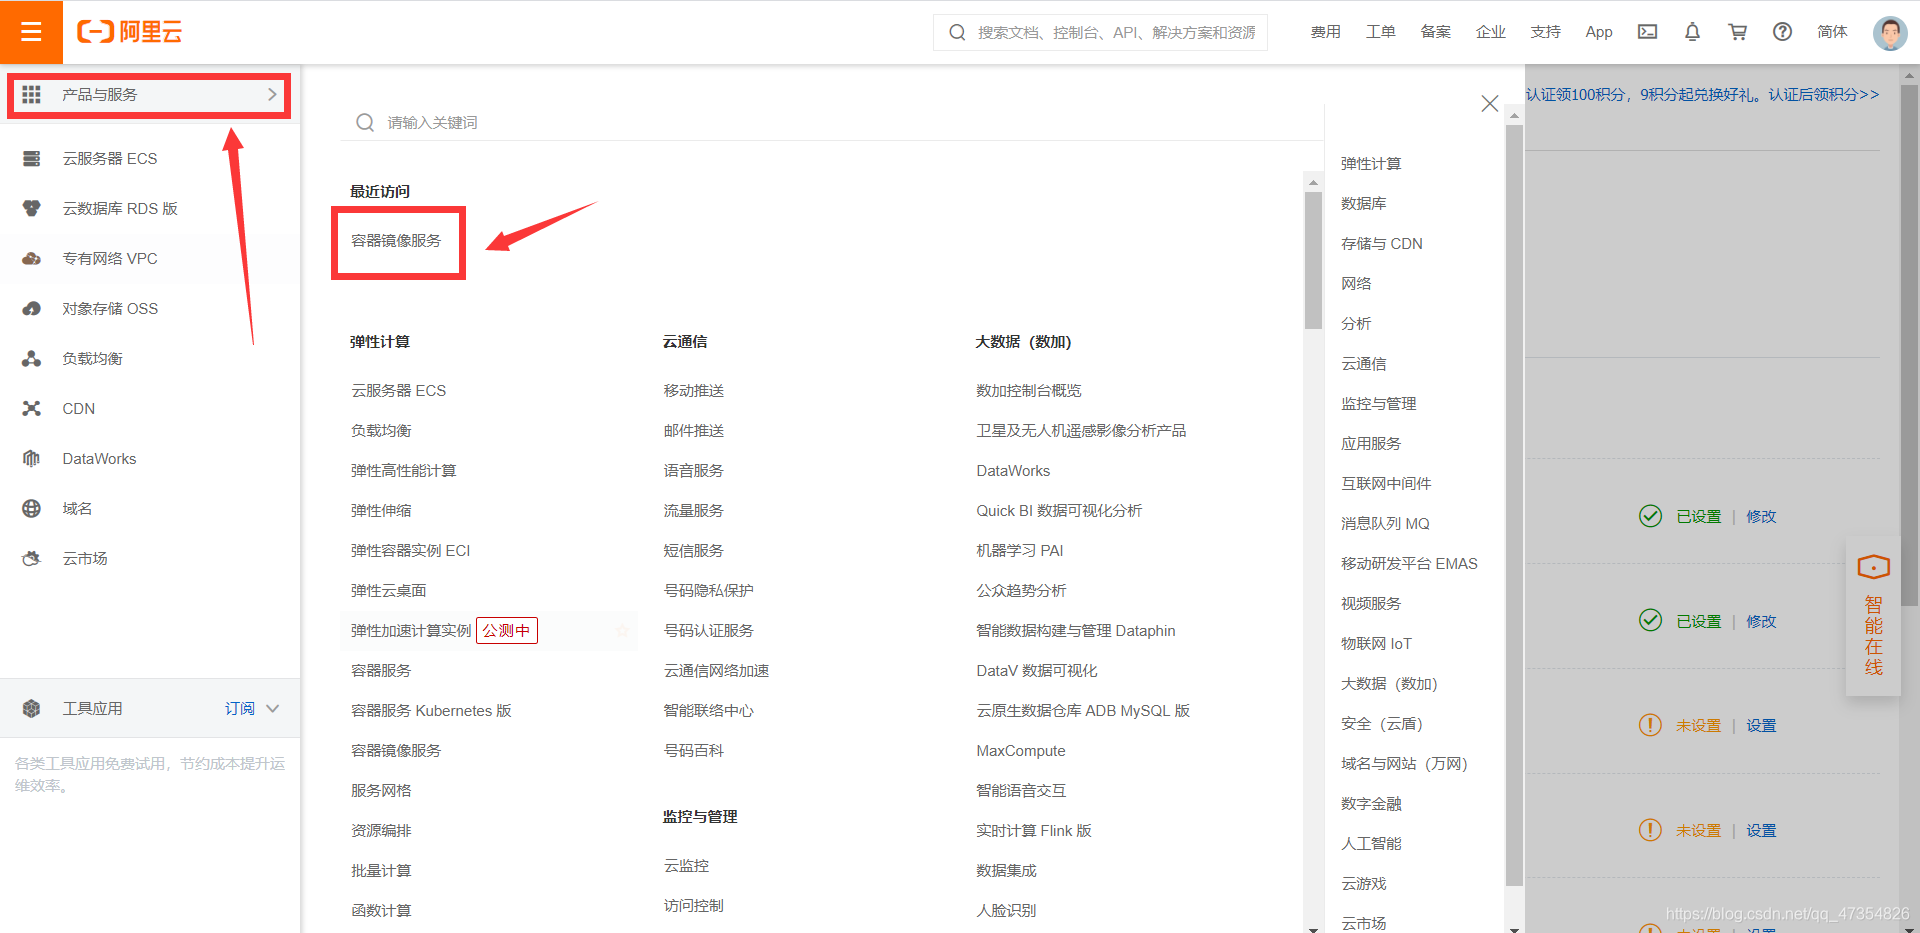Open 云监控 under 监控与管理
Viewport: 1920px width, 933px height.
pyautogui.click(x=687, y=865)
